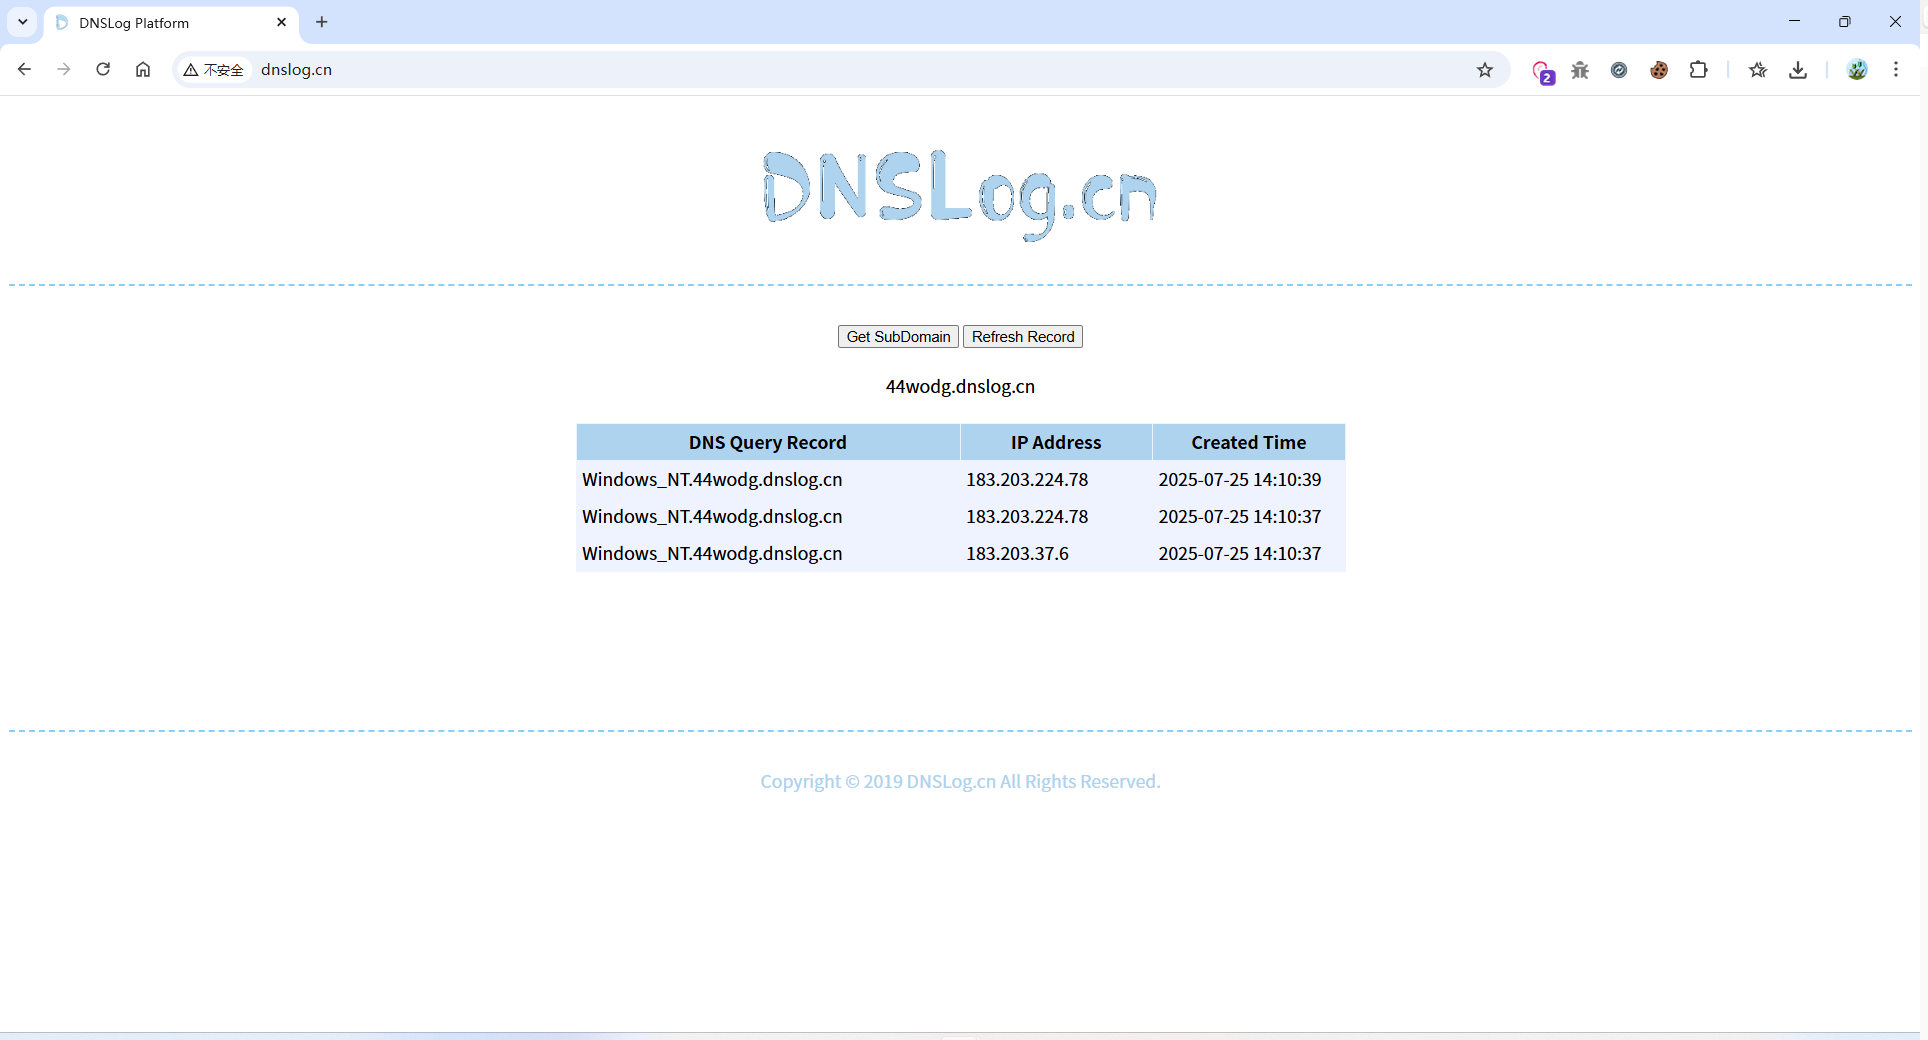Viewport: 1928px width, 1040px height.
Task: Click the DNS Query Record column header
Action: 768,442
